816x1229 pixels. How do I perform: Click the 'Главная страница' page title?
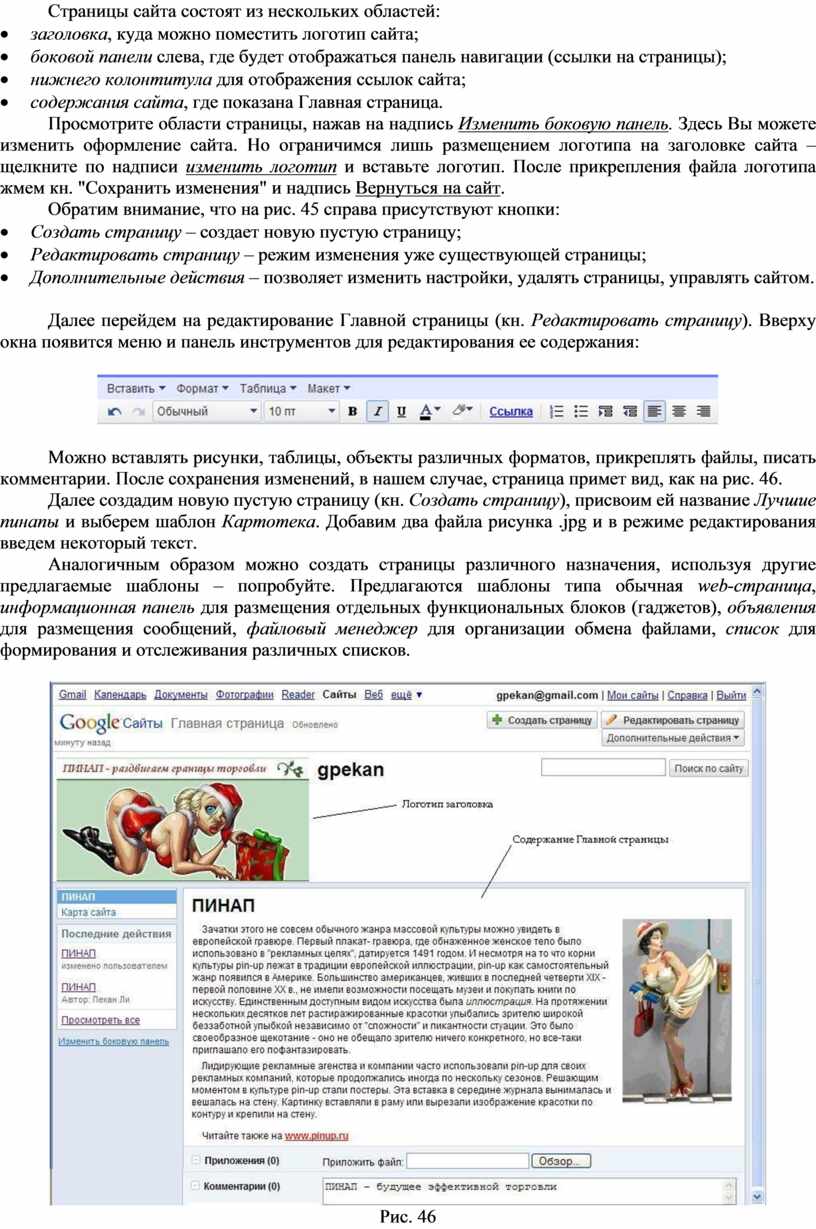227,723
